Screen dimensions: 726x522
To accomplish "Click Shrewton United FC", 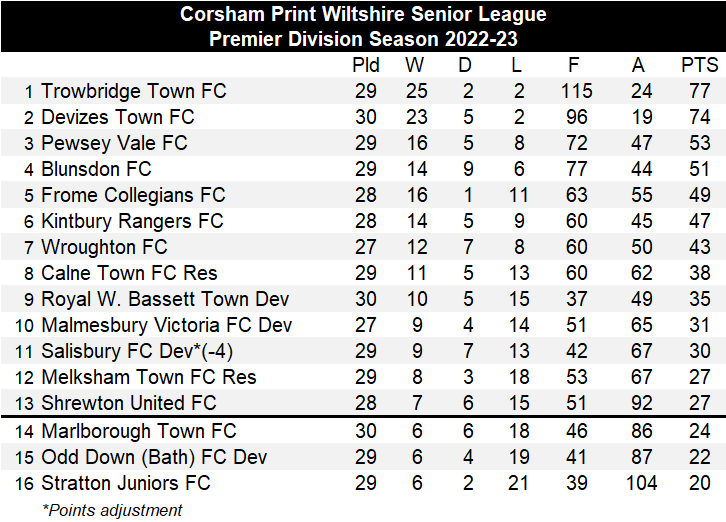I will click(128, 403).
